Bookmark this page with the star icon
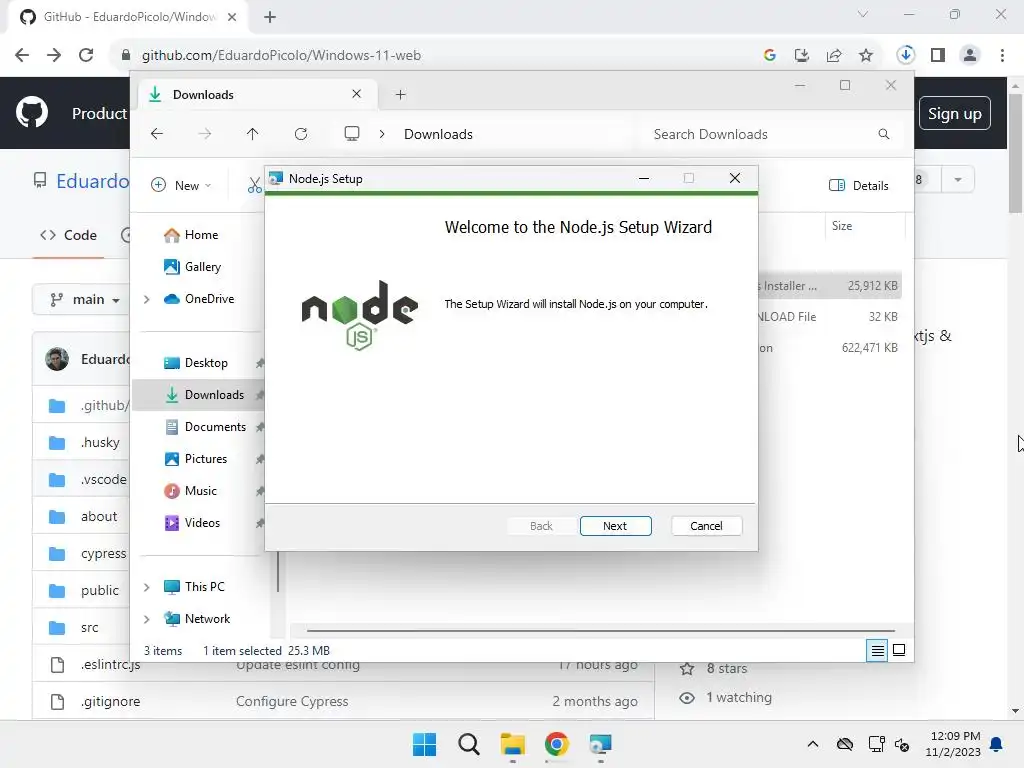Image resolution: width=1024 pixels, height=768 pixels. pyautogui.click(x=865, y=55)
